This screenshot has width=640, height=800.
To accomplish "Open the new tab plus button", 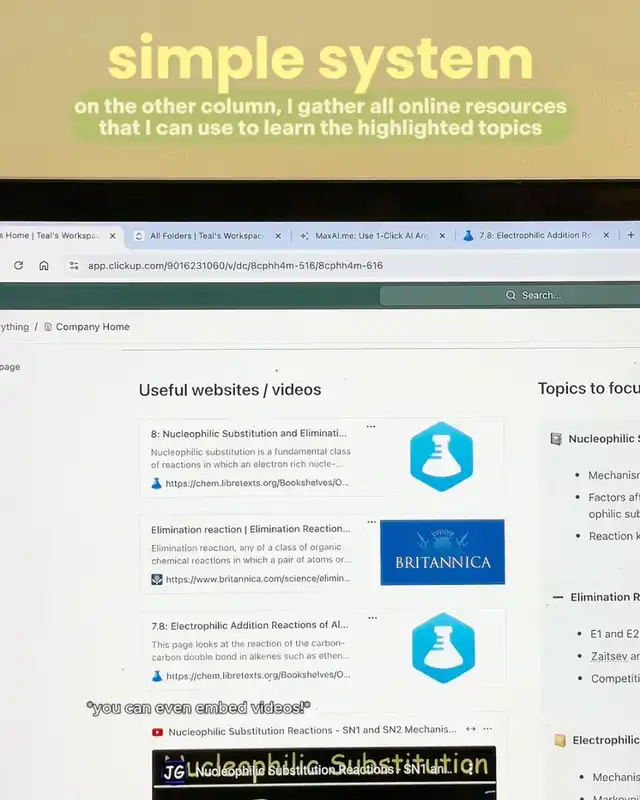I will [x=631, y=236].
